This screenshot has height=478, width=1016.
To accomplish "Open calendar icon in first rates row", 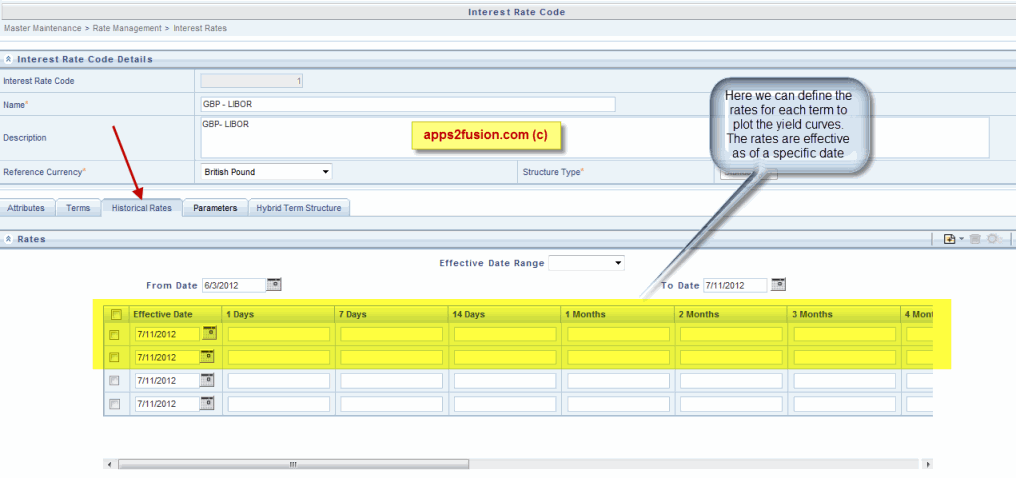I will [x=207, y=334].
